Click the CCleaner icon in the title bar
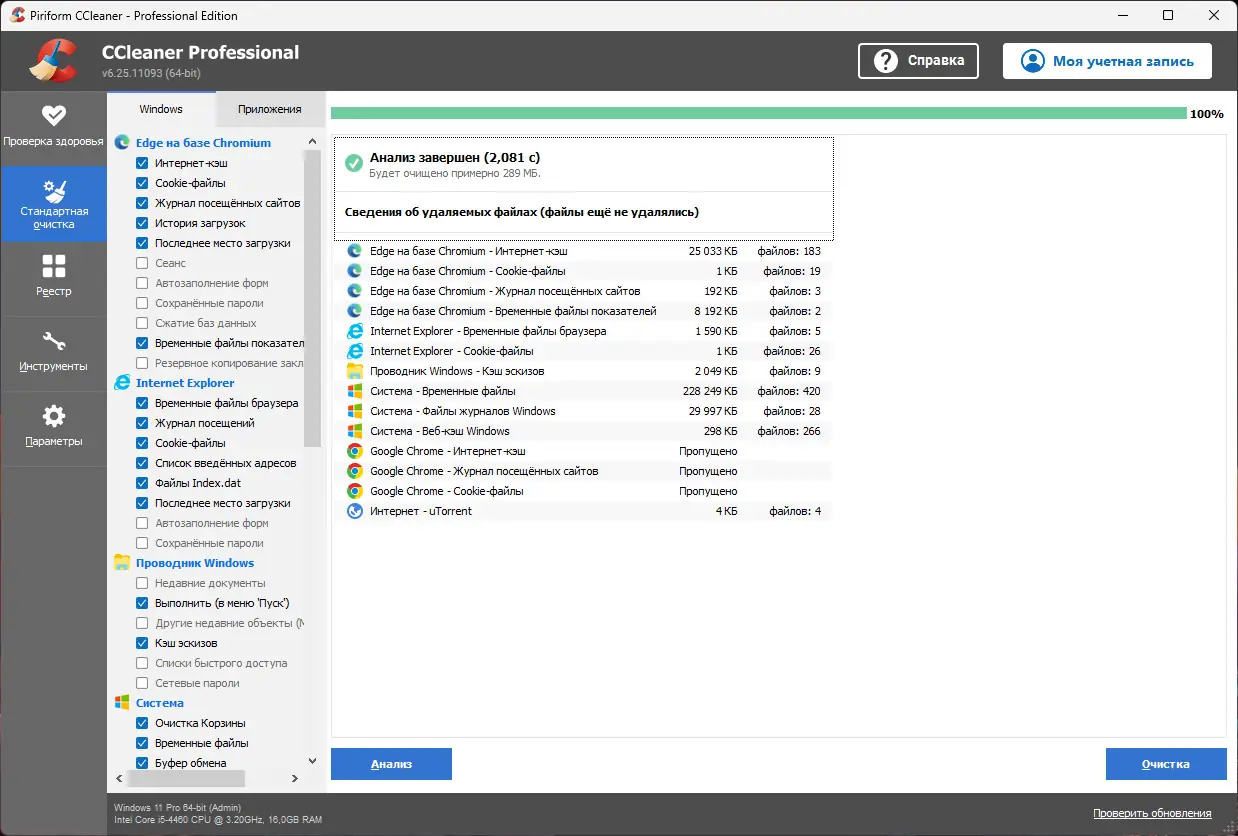The image size is (1238, 836). (17, 15)
